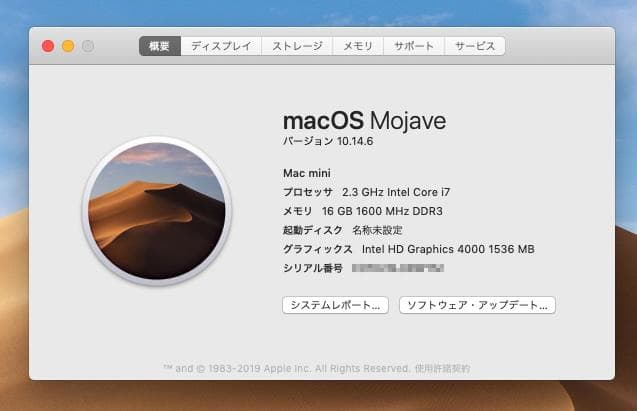Click the プロセッサ label
The image size is (637, 411).
tap(308, 192)
